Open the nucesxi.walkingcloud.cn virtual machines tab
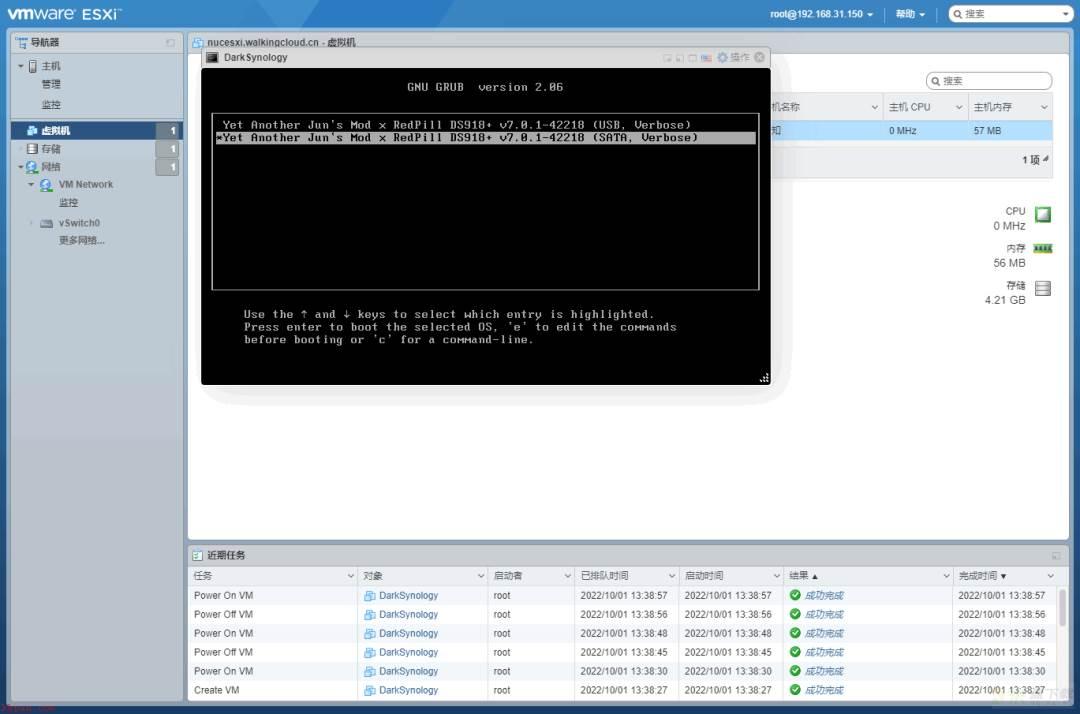This screenshot has height=714, width=1080. click(281, 43)
